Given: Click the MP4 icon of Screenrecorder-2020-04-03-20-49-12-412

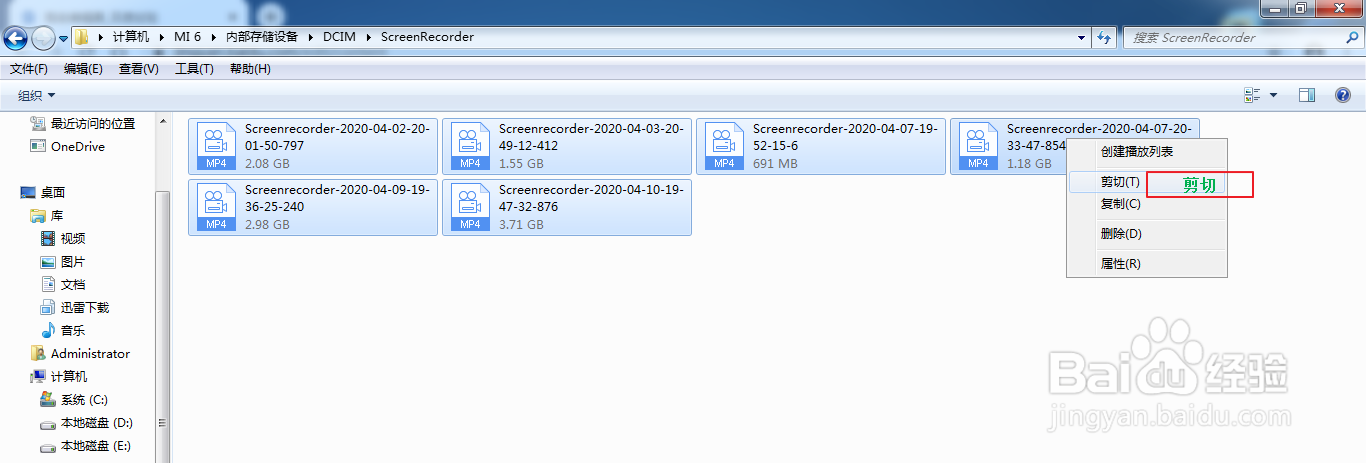Looking at the screenshot, I should pos(469,146).
